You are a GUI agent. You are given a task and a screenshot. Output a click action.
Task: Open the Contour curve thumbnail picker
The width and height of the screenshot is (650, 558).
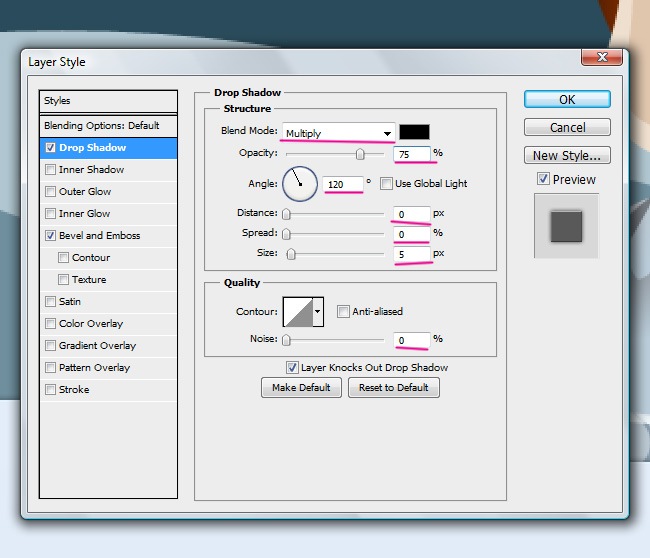tap(298, 312)
